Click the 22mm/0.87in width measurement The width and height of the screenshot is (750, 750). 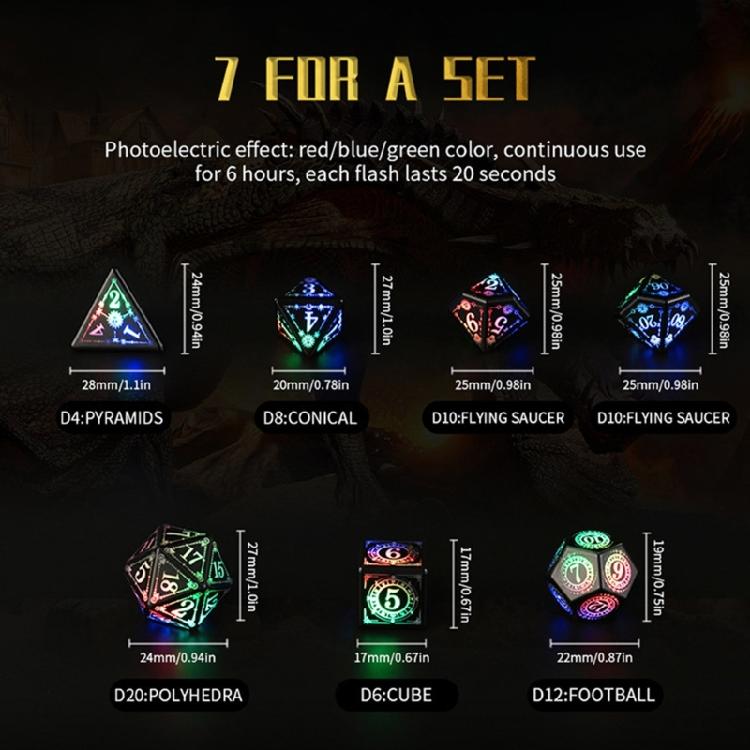(x=595, y=658)
